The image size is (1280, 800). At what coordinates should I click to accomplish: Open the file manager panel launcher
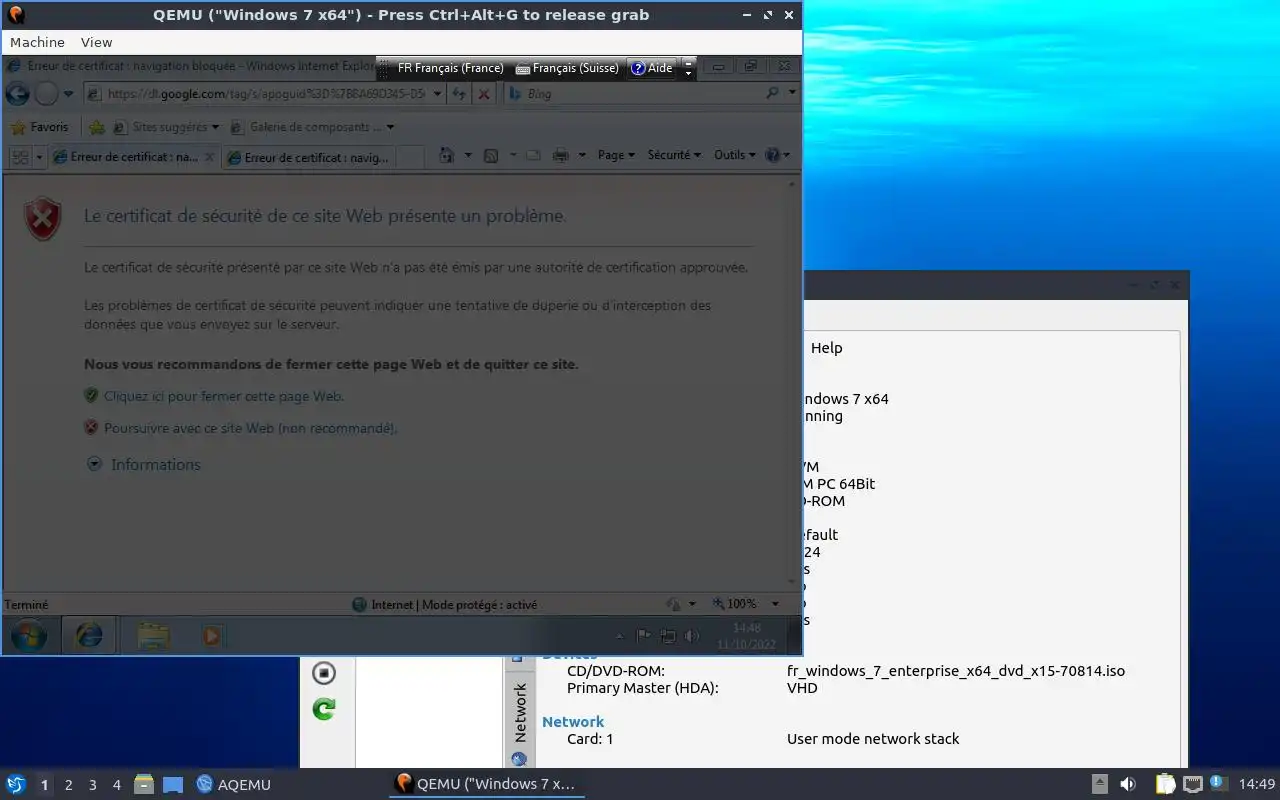[144, 784]
